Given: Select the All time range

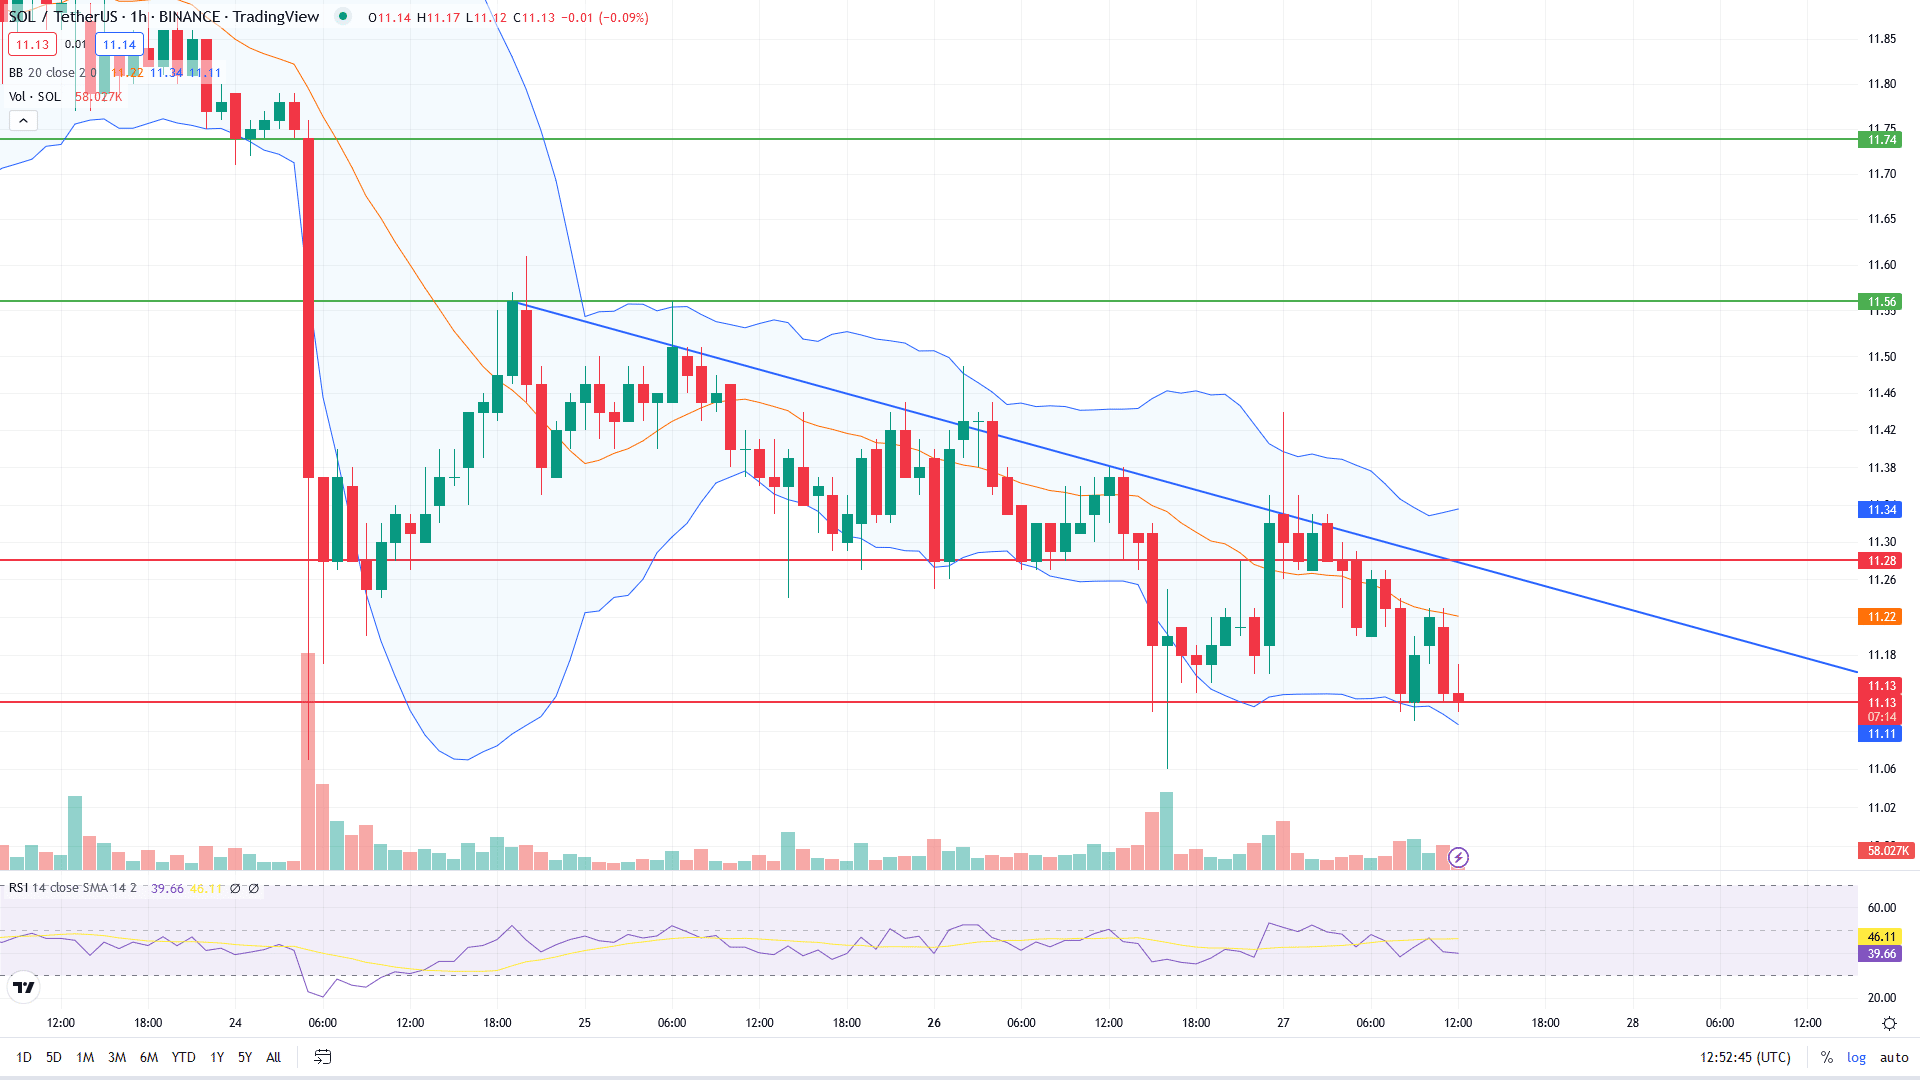Looking at the screenshot, I should [273, 1057].
